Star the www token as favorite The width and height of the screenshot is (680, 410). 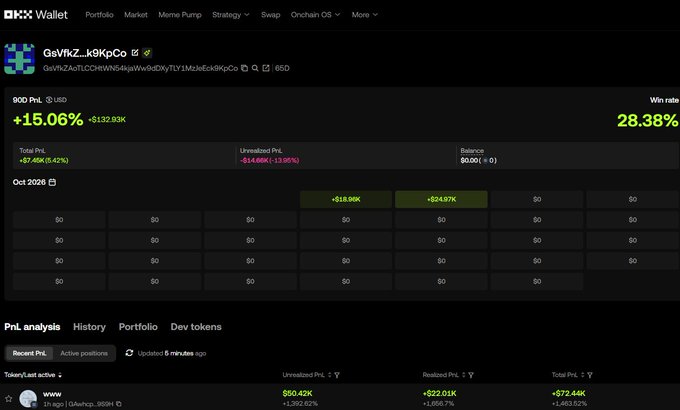(9, 398)
